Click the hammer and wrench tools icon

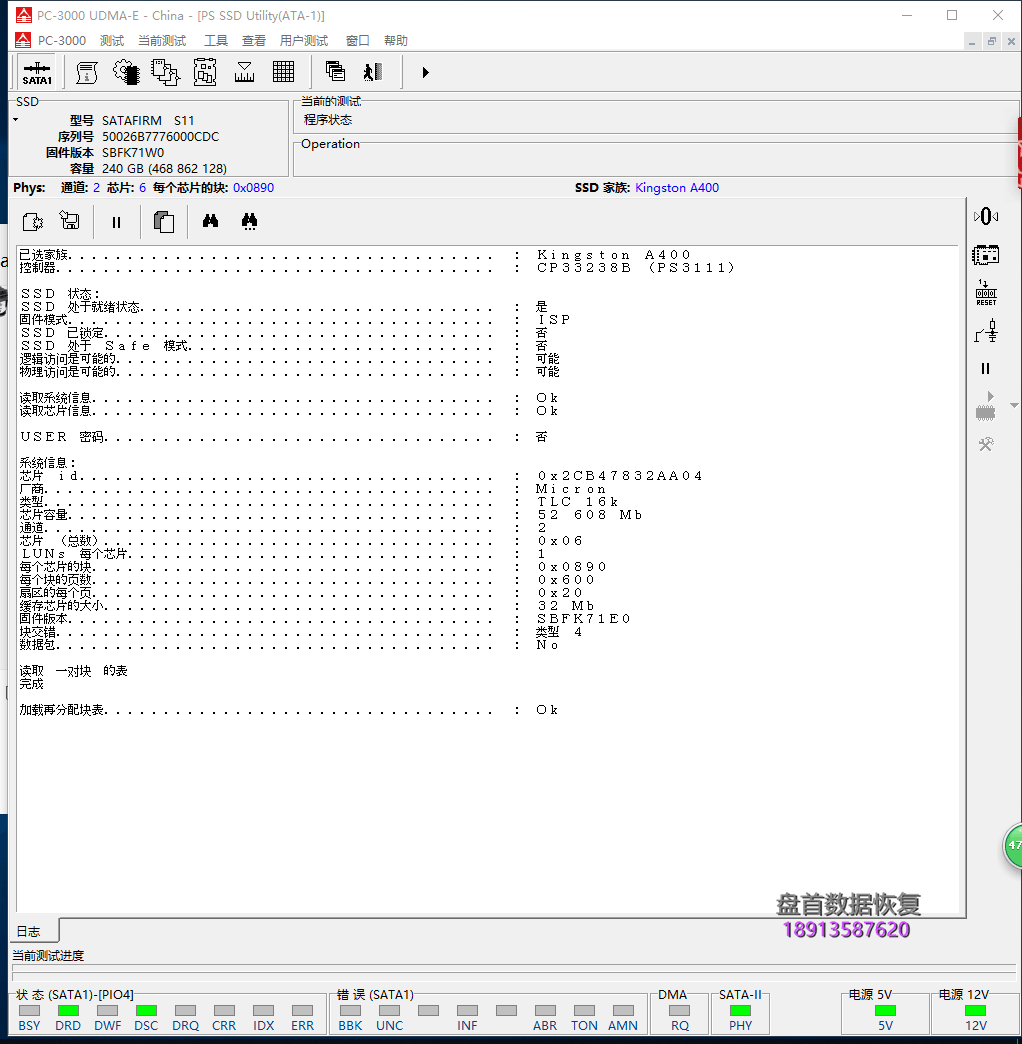point(986,445)
